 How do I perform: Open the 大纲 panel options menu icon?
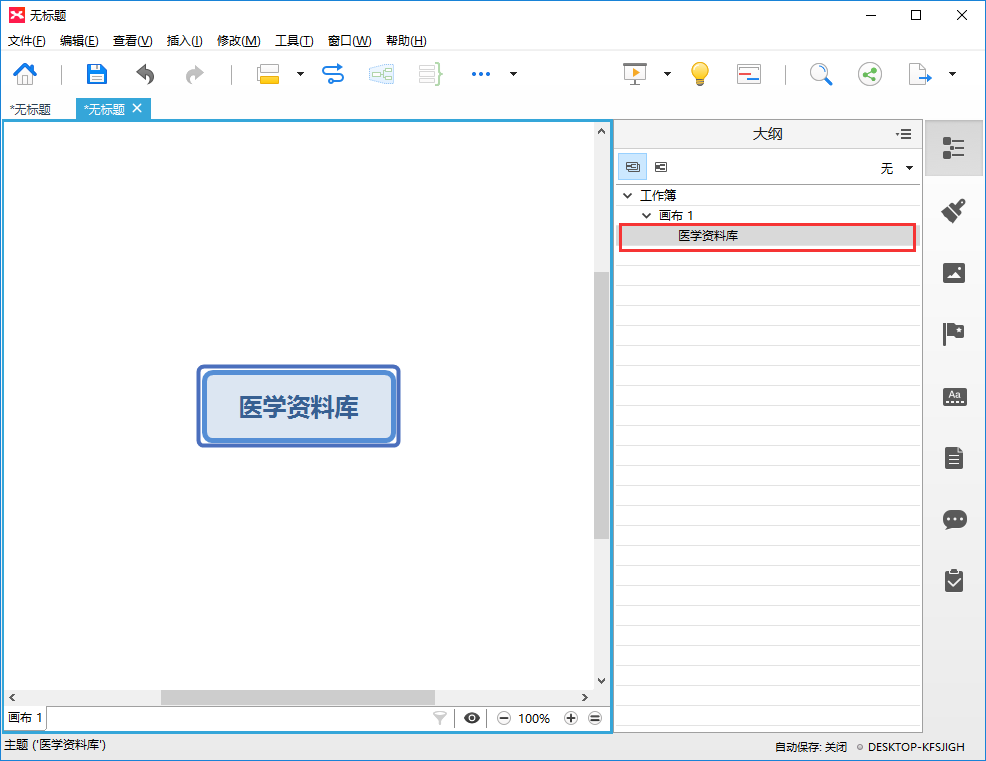904,134
